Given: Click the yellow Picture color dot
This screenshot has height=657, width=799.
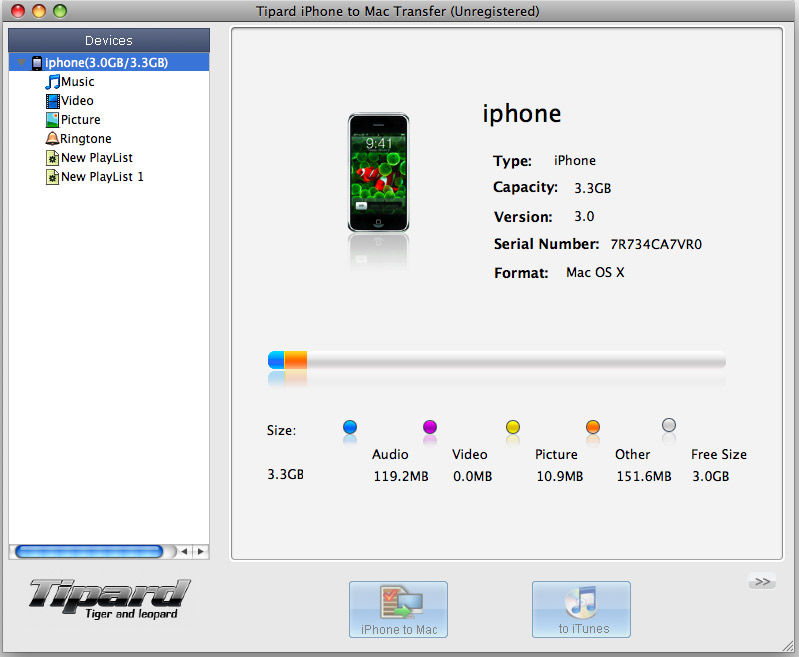Looking at the screenshot, I should pos(513,427).
